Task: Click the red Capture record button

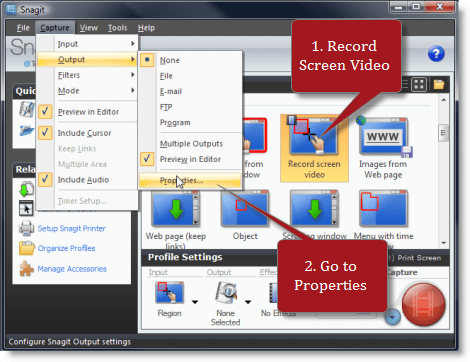Action: (423, 304)
